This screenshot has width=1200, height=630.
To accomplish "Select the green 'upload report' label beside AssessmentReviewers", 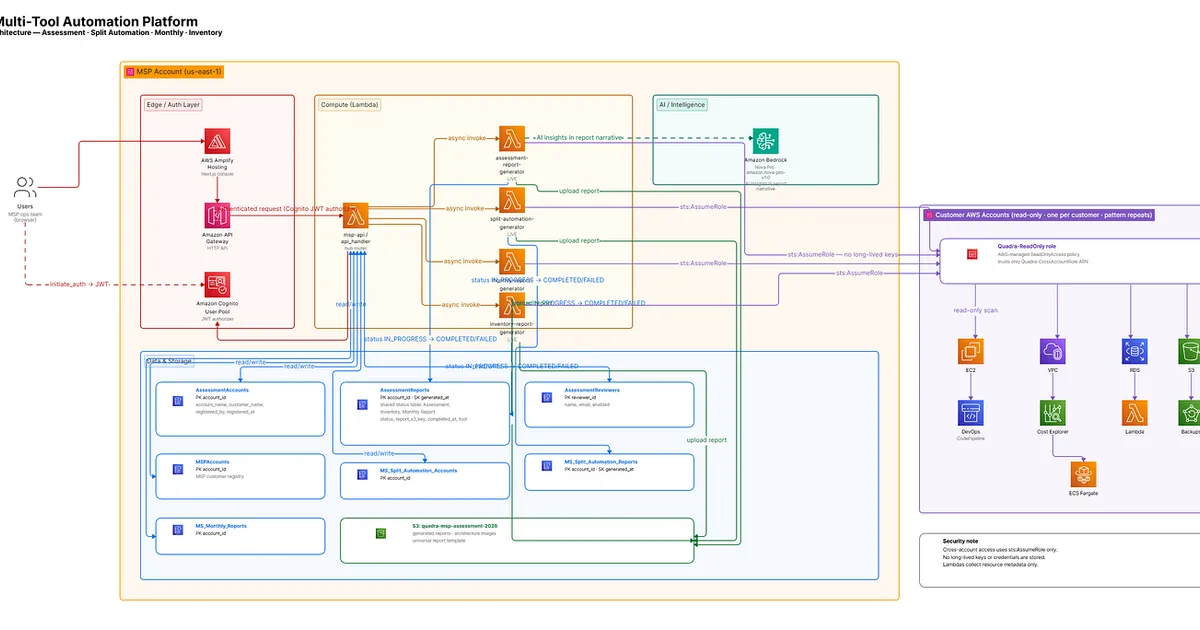I will (707, 440).
